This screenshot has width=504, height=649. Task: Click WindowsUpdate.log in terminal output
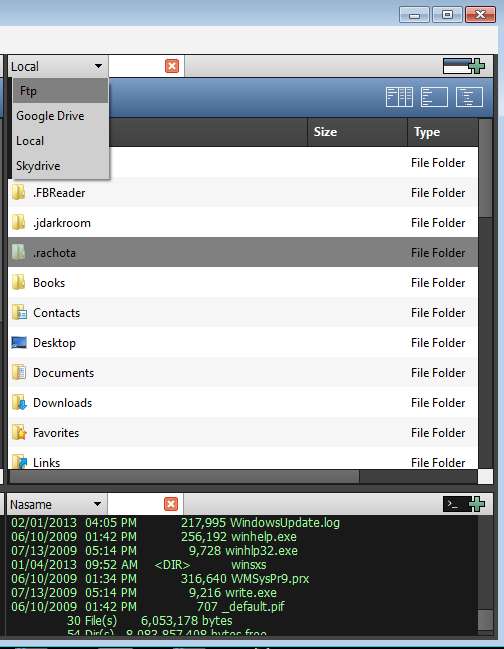point(285,522)
